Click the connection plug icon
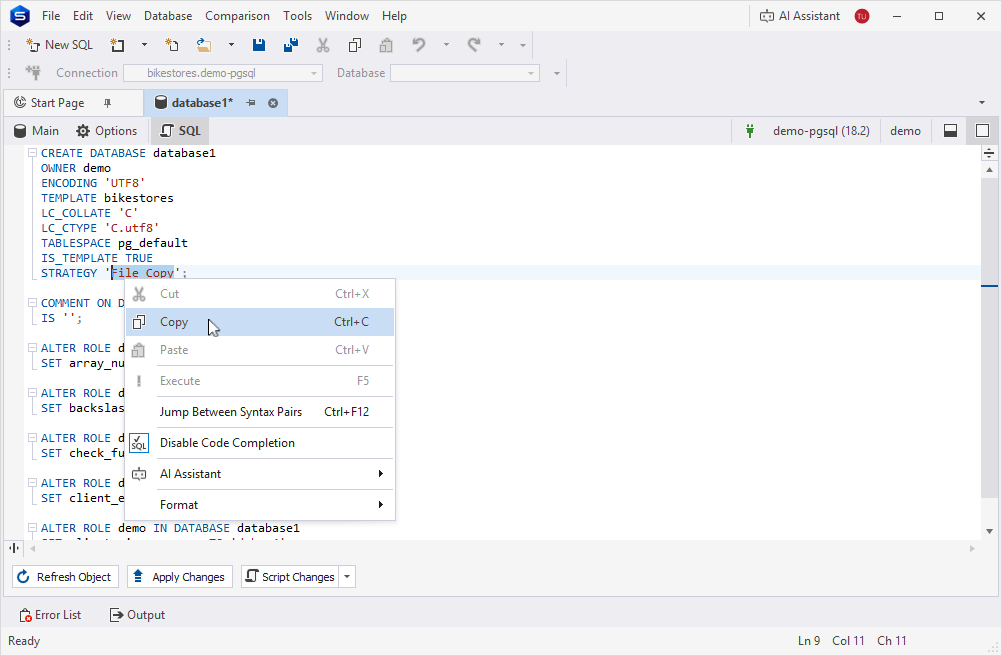 pyautogui.click(x=33, y=73)
